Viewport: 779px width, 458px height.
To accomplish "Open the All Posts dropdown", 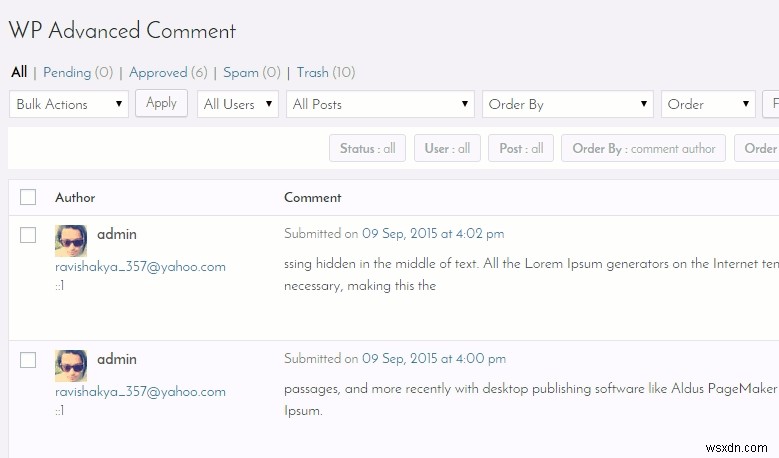I will click(381, 104).
